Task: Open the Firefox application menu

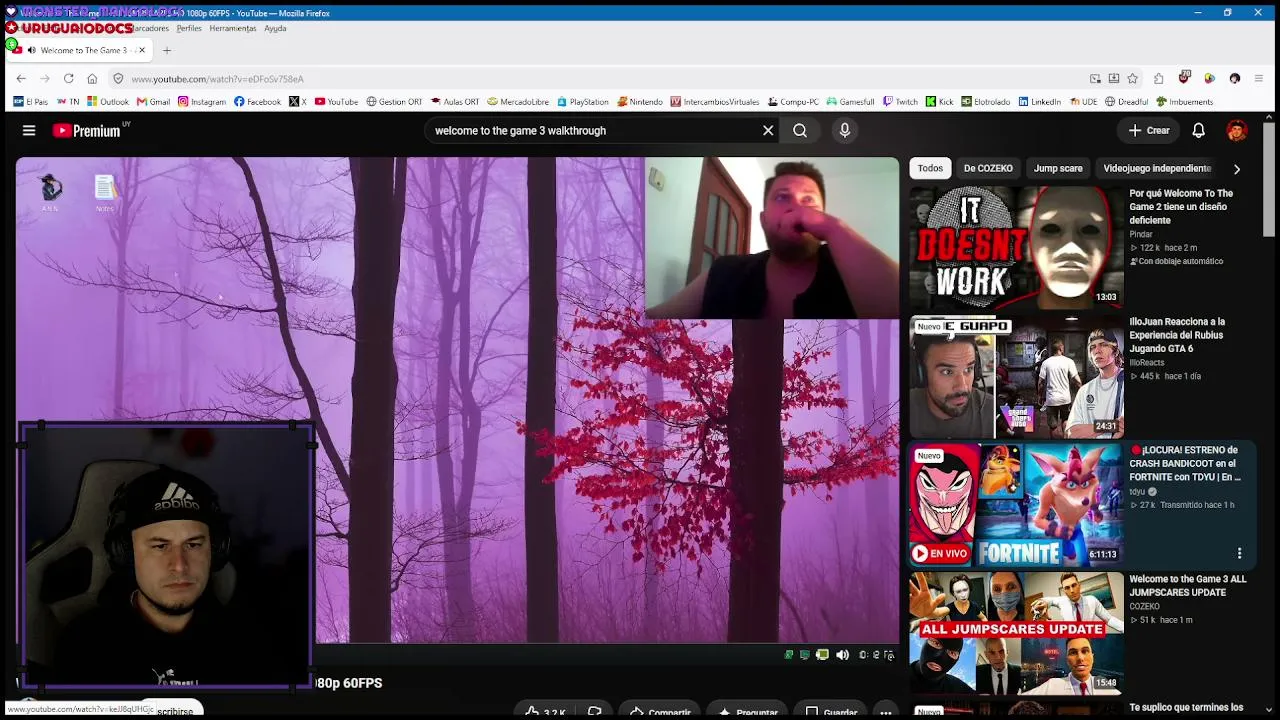Action: (x=1258, y=78)
